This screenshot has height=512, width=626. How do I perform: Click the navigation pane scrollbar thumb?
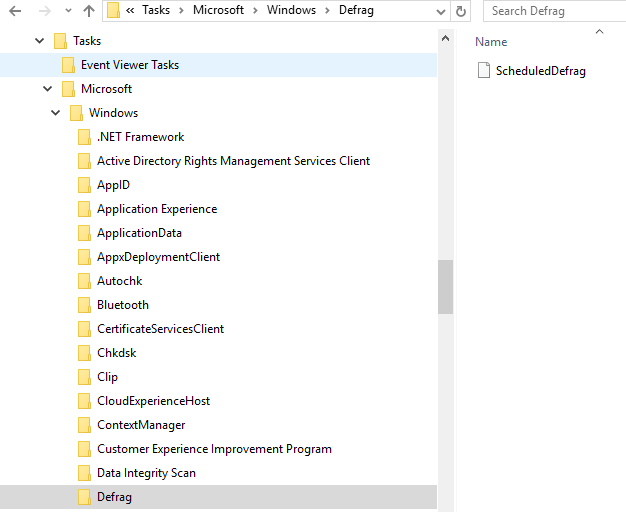pos(445,287)
